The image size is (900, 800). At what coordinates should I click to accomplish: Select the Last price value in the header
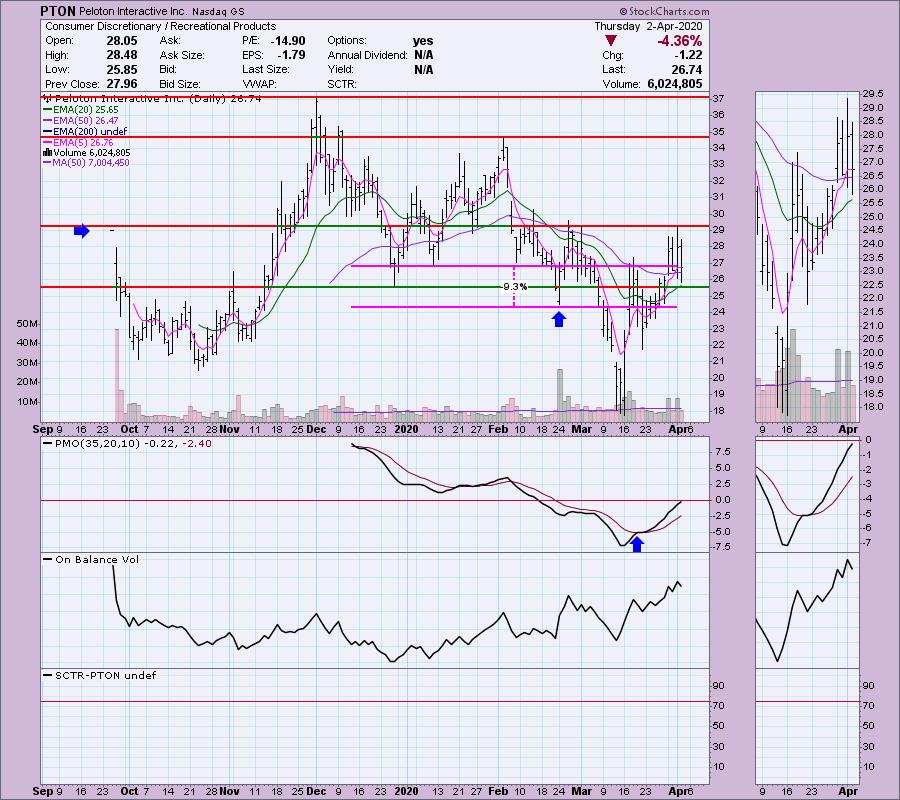coord(686,69)
